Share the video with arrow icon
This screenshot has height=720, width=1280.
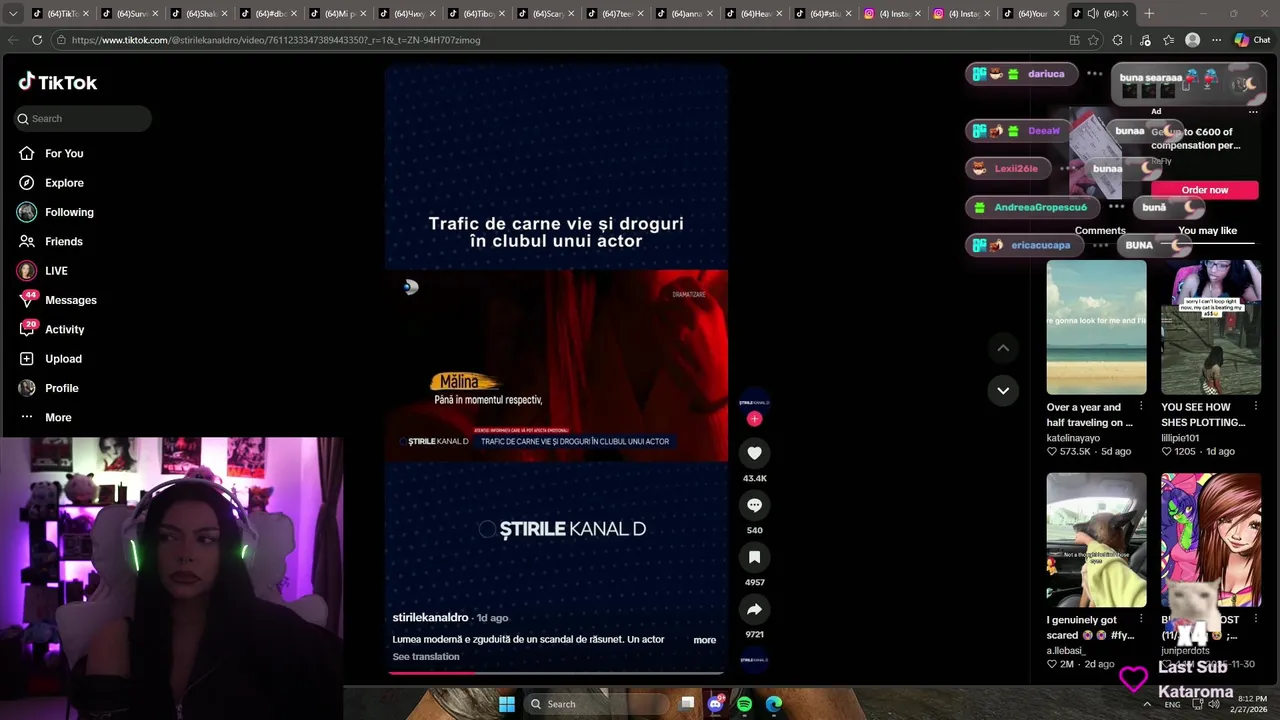[x=754, y=609]
